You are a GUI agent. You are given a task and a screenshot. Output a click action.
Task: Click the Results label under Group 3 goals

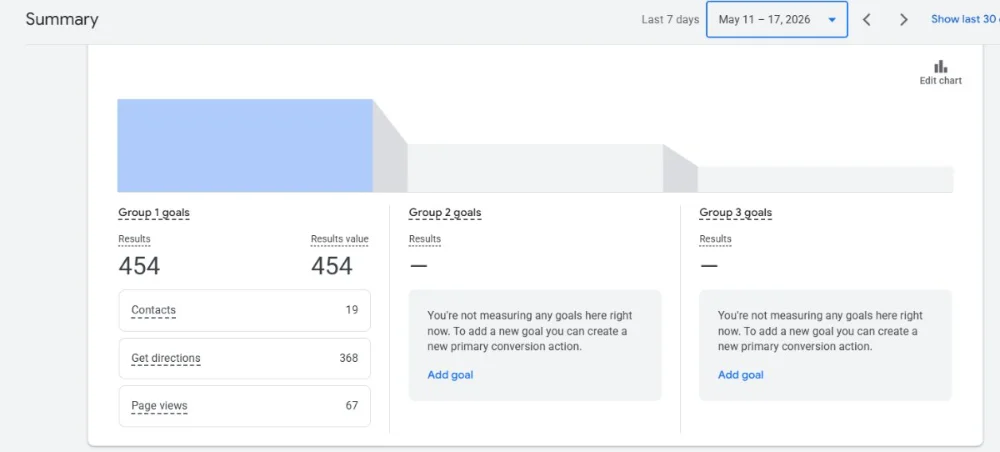coord(716,240)
